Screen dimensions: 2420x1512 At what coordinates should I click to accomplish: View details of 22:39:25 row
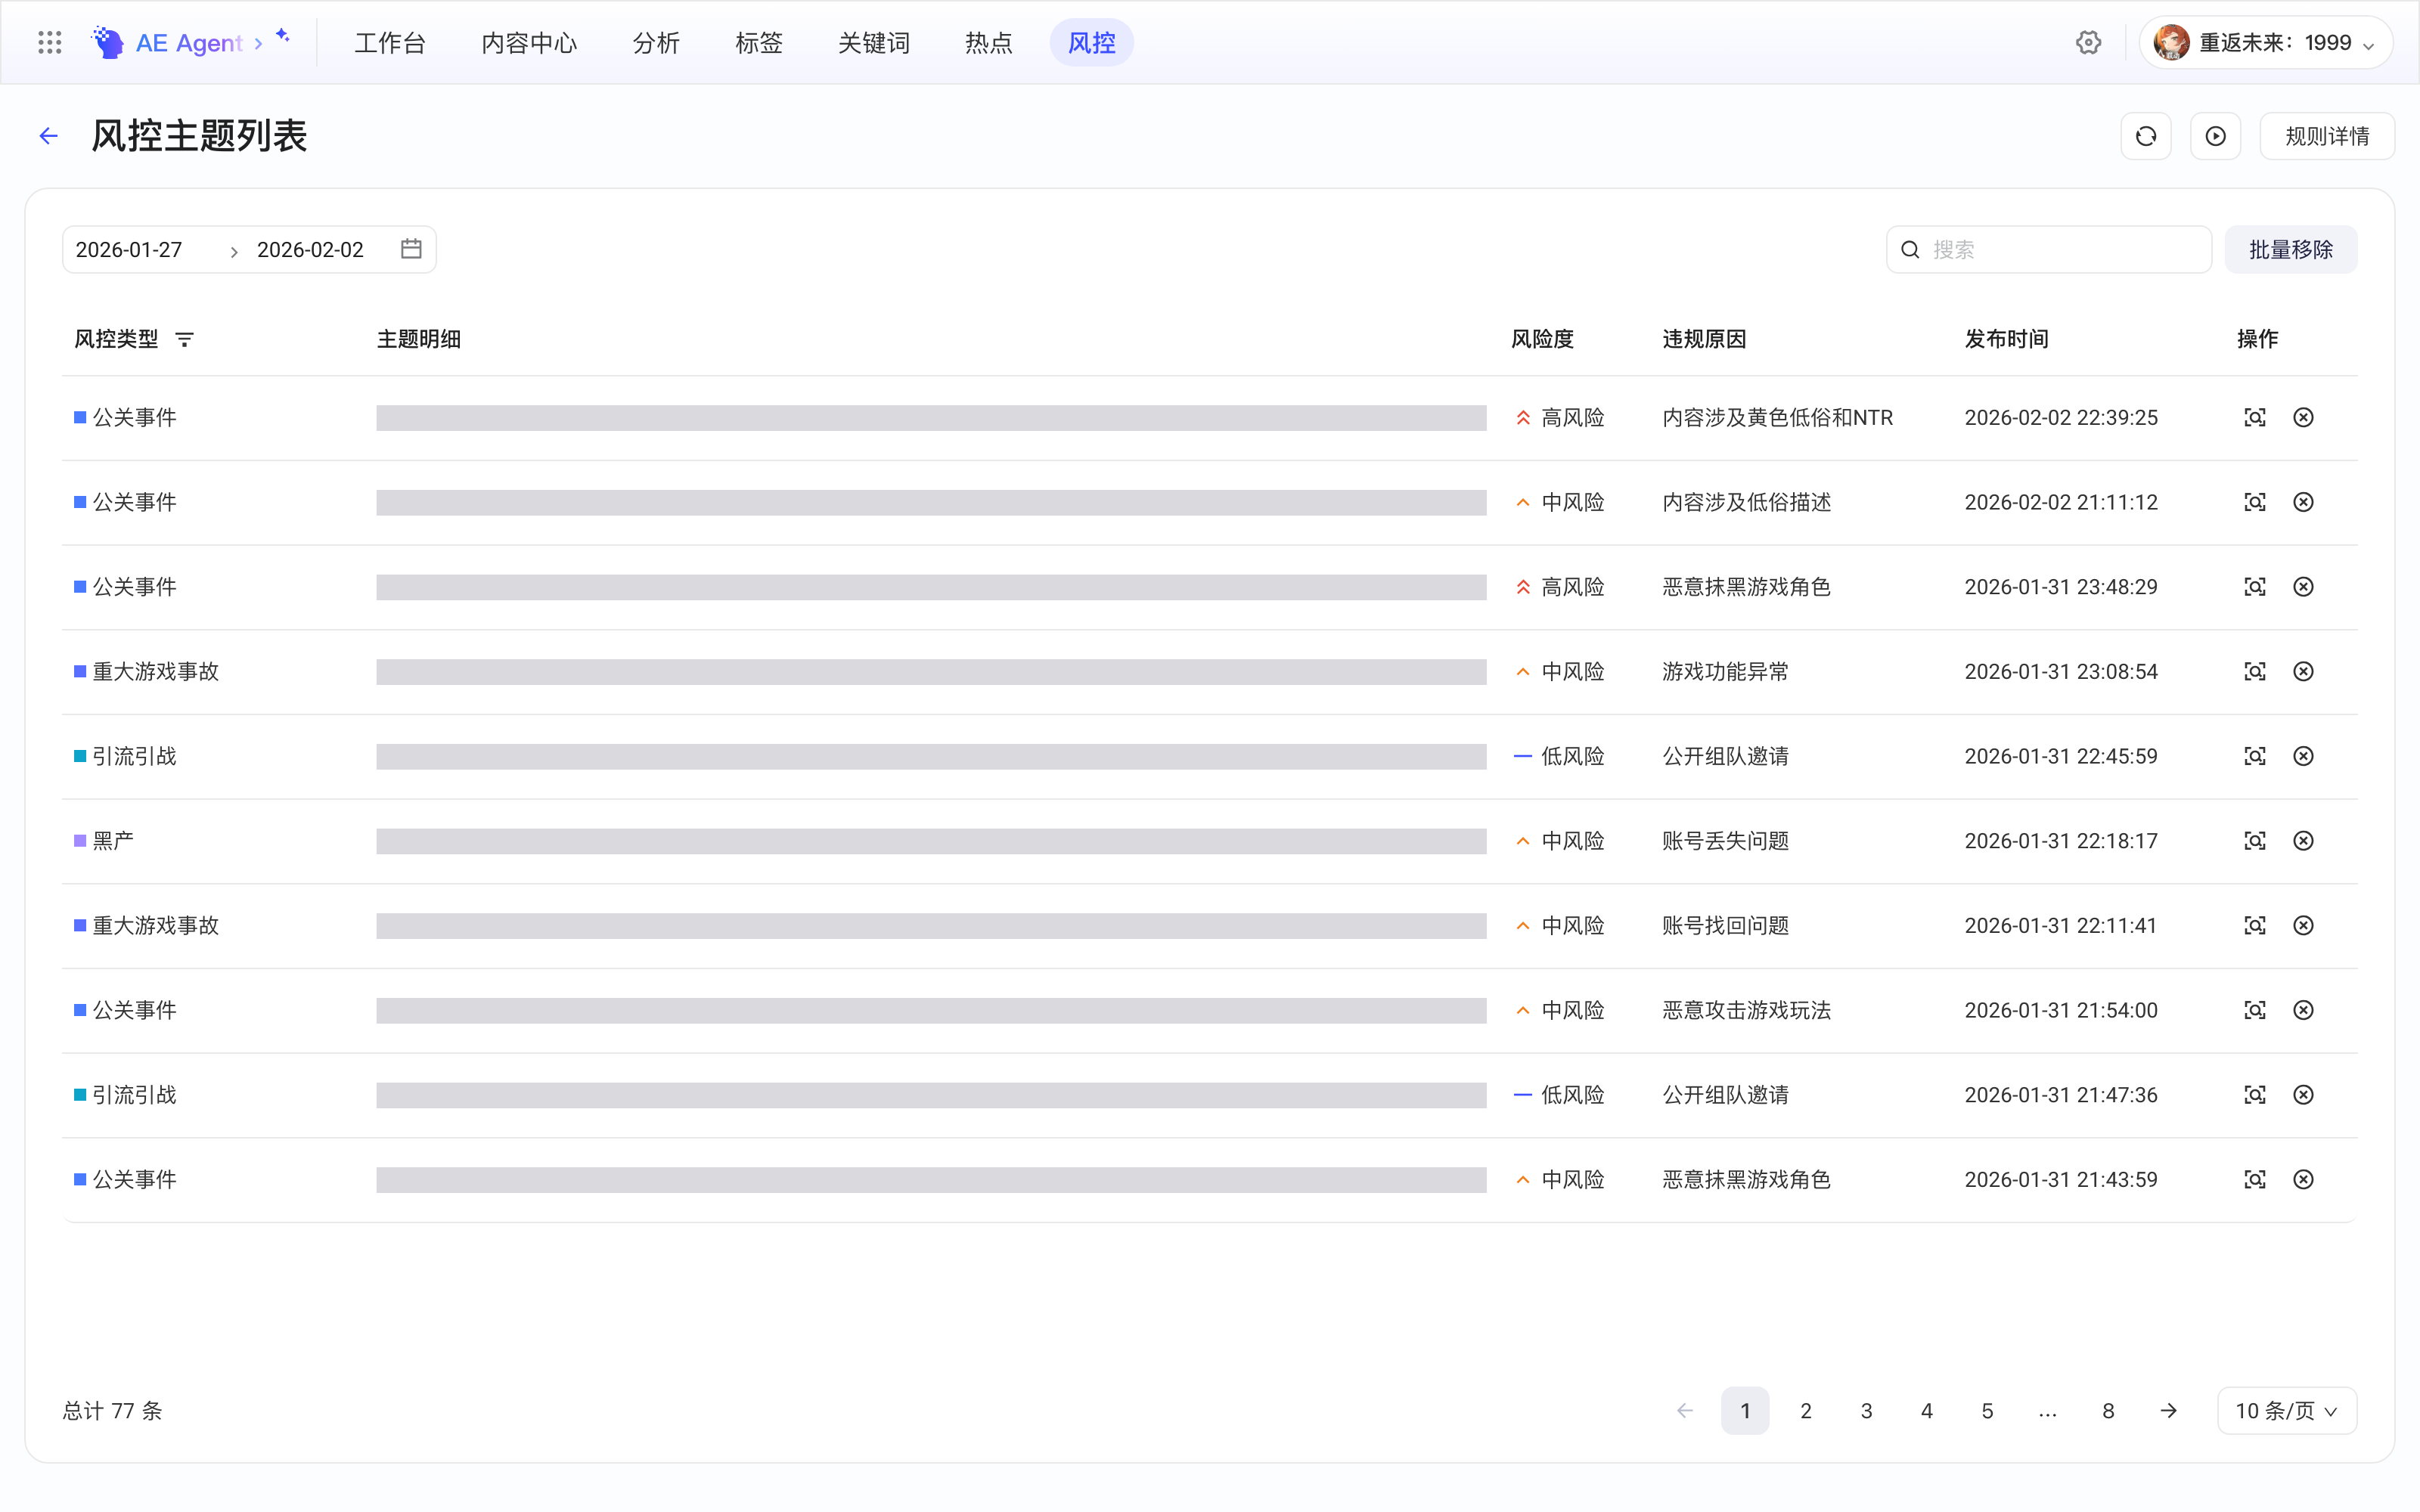pos(2255,418)
